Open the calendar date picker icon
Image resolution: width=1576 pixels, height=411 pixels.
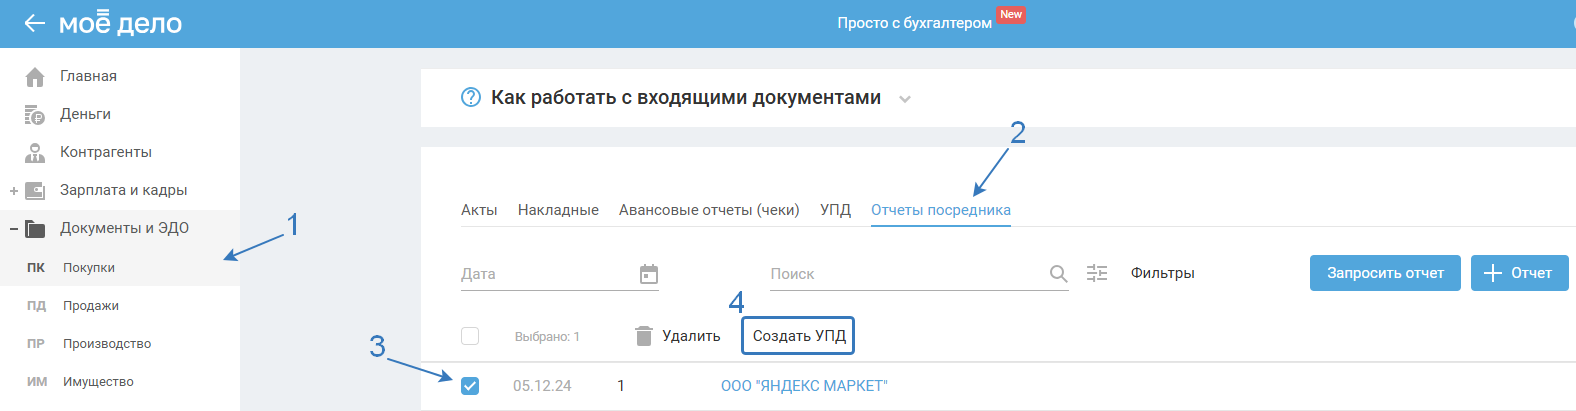649,274
